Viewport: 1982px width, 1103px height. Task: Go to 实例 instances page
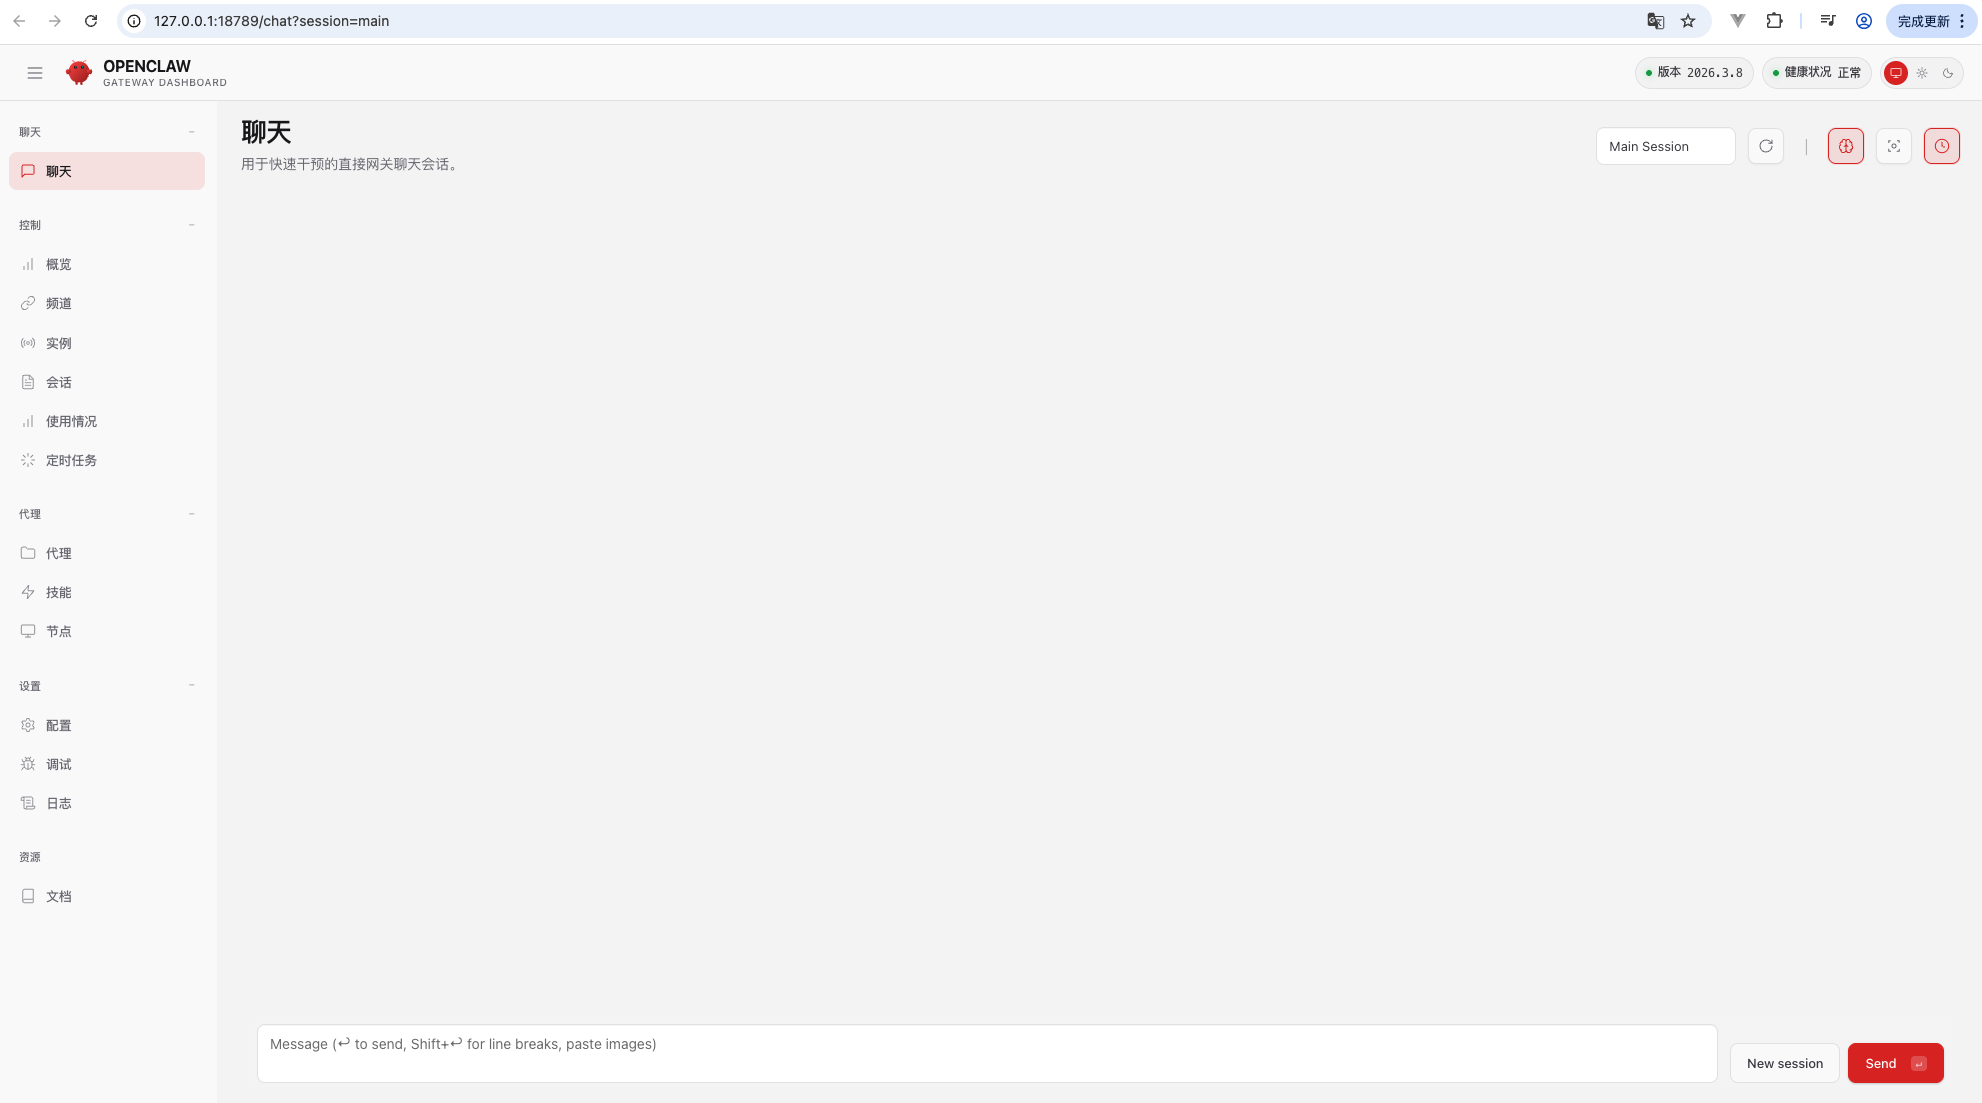click(x=107, y=343)
